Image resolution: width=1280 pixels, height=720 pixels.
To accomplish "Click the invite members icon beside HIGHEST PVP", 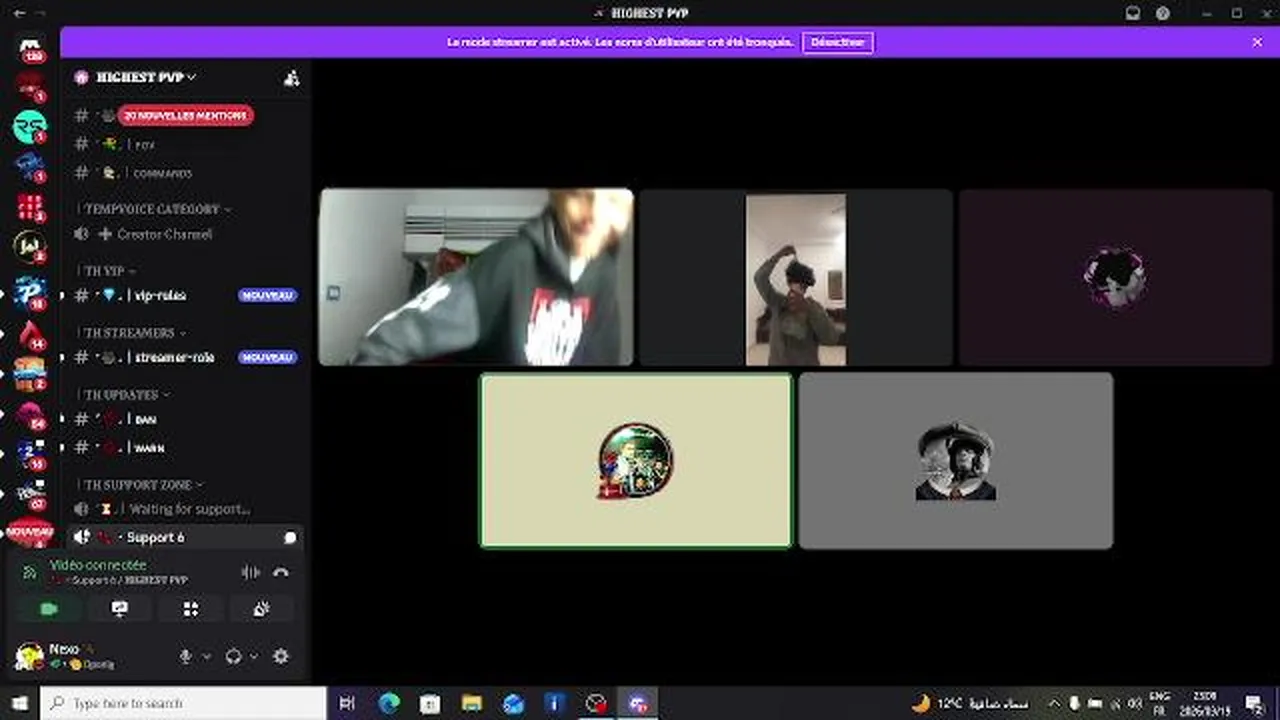I will (291, 78).
